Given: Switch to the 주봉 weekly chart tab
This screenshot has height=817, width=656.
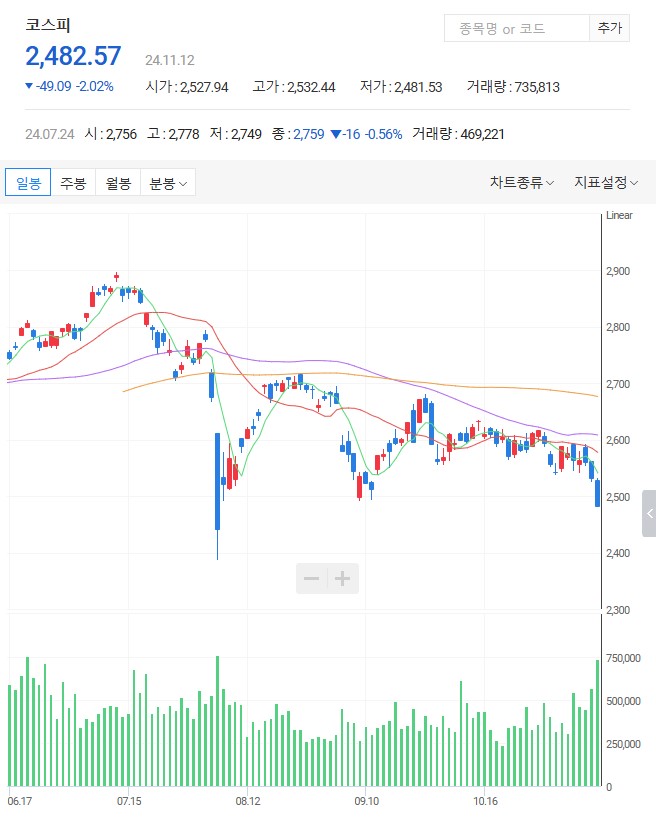Looking at the screenshot, I should click(72, 183).
